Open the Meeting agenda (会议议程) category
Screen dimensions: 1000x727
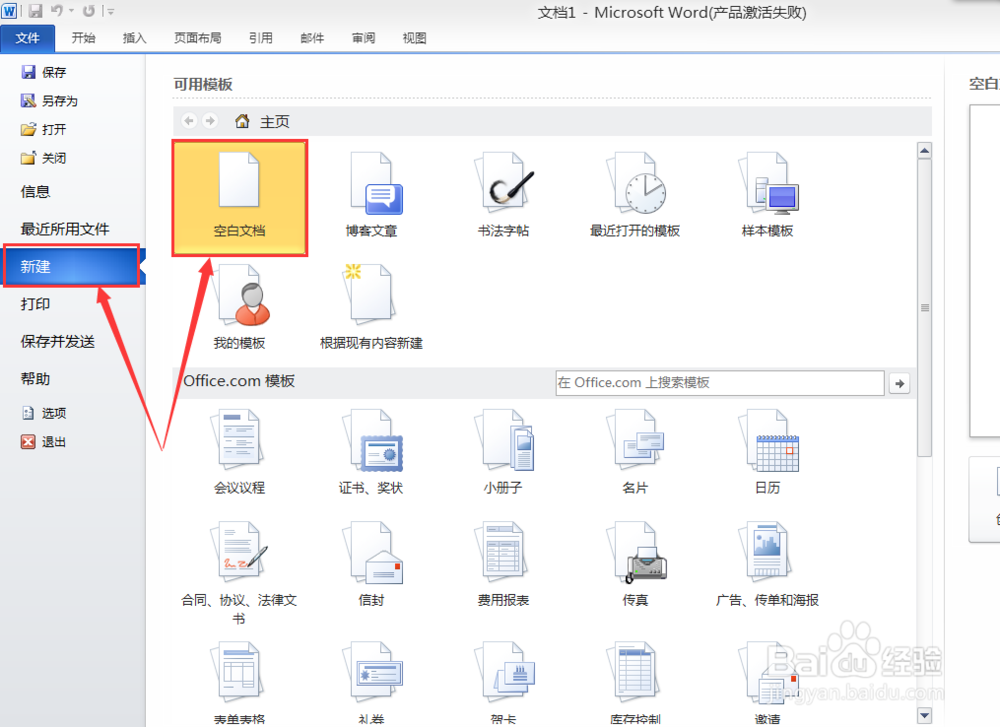click(x=239, y=453)
